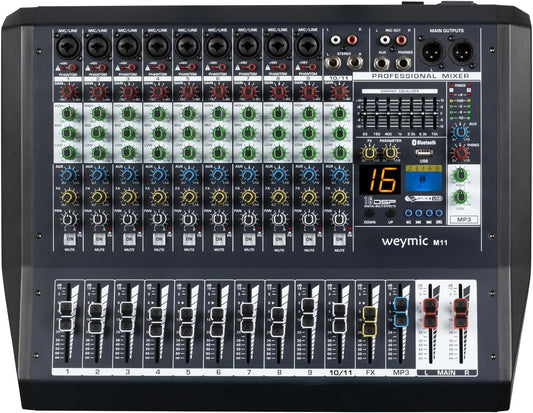Viewport: 533px width, 413px height.
Task: Grab the blue MP3 level fader
Action: [400, 311]
